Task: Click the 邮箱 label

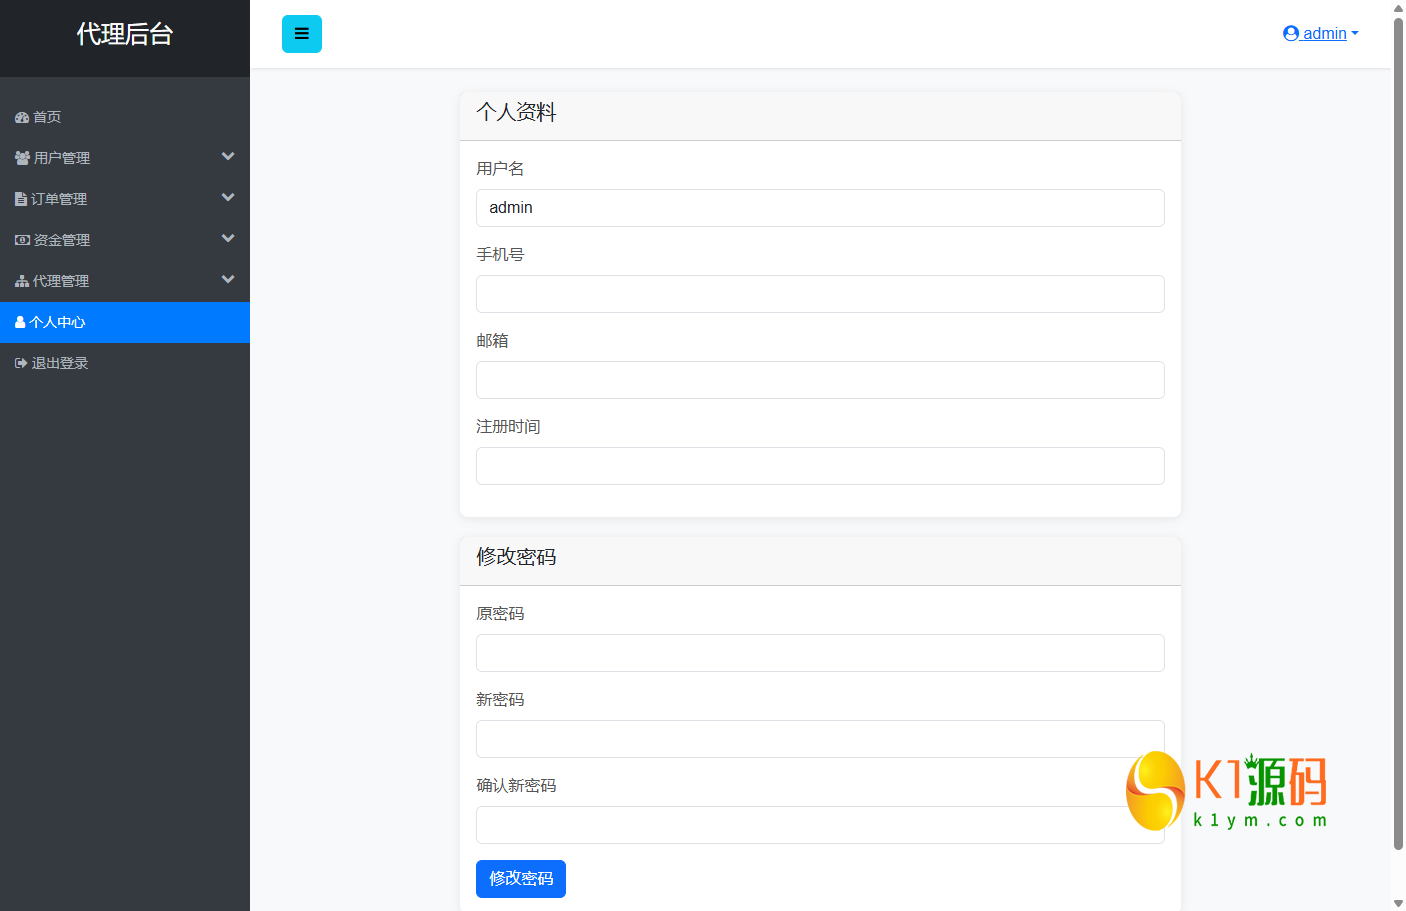Action: [492, 341]
